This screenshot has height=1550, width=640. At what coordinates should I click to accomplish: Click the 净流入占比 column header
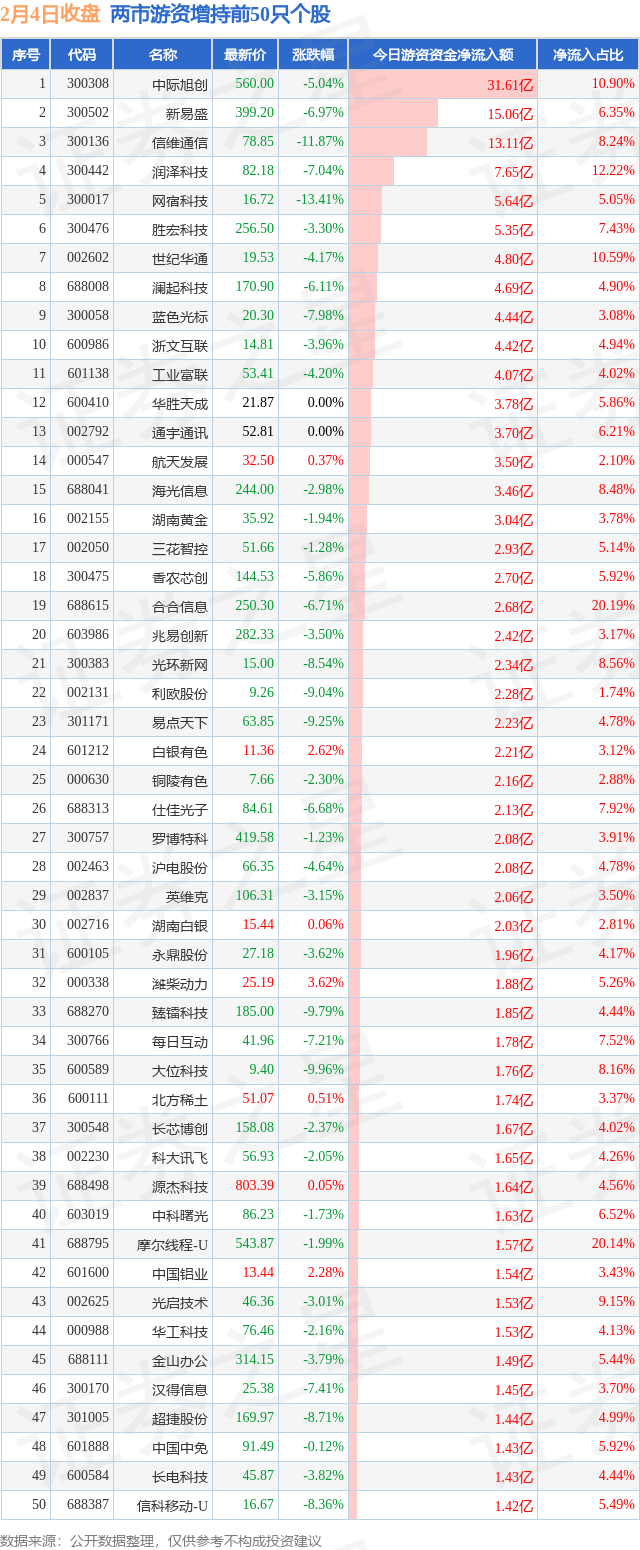tap(589, 55)
